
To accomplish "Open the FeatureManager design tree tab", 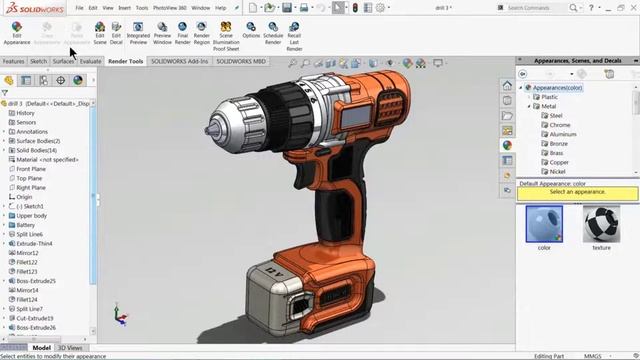I will coord(9,80).
